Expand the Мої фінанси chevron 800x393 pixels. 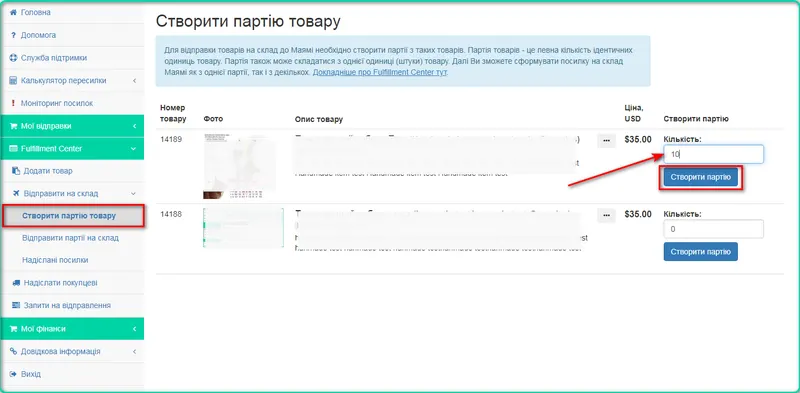pos(134,329)
